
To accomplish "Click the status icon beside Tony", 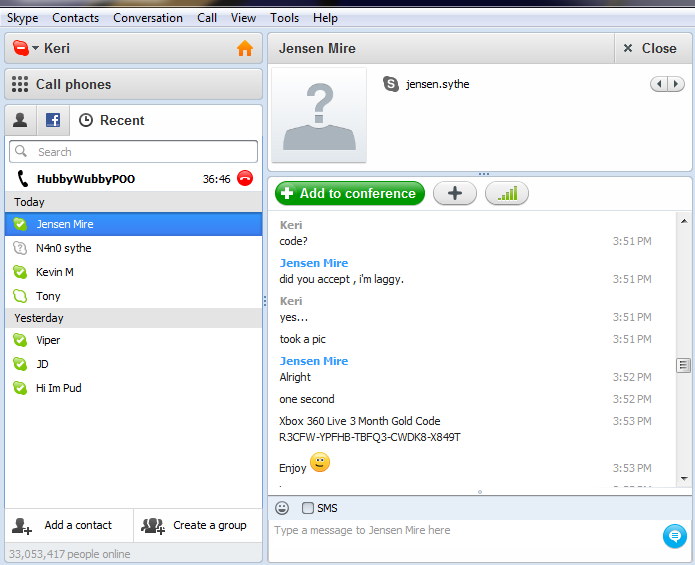I will 20,296.
